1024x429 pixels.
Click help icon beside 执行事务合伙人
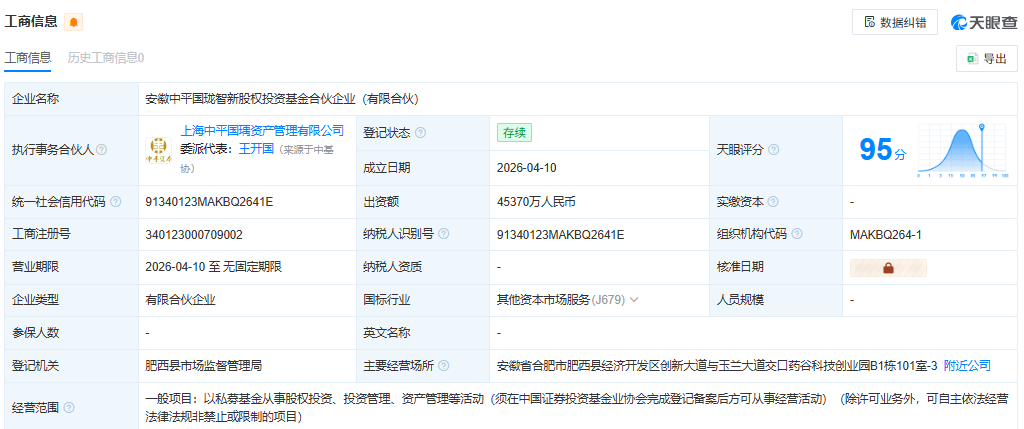point(101,150)
